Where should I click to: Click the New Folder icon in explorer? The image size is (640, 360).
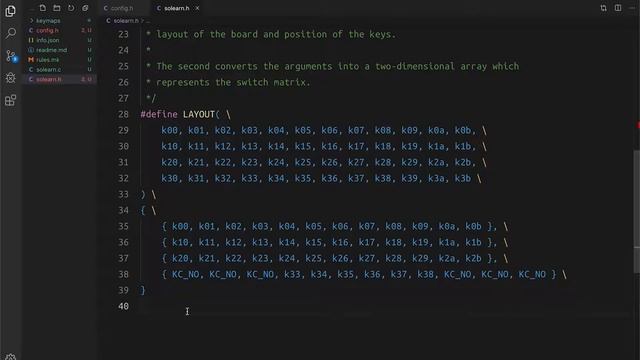[57, 8]
